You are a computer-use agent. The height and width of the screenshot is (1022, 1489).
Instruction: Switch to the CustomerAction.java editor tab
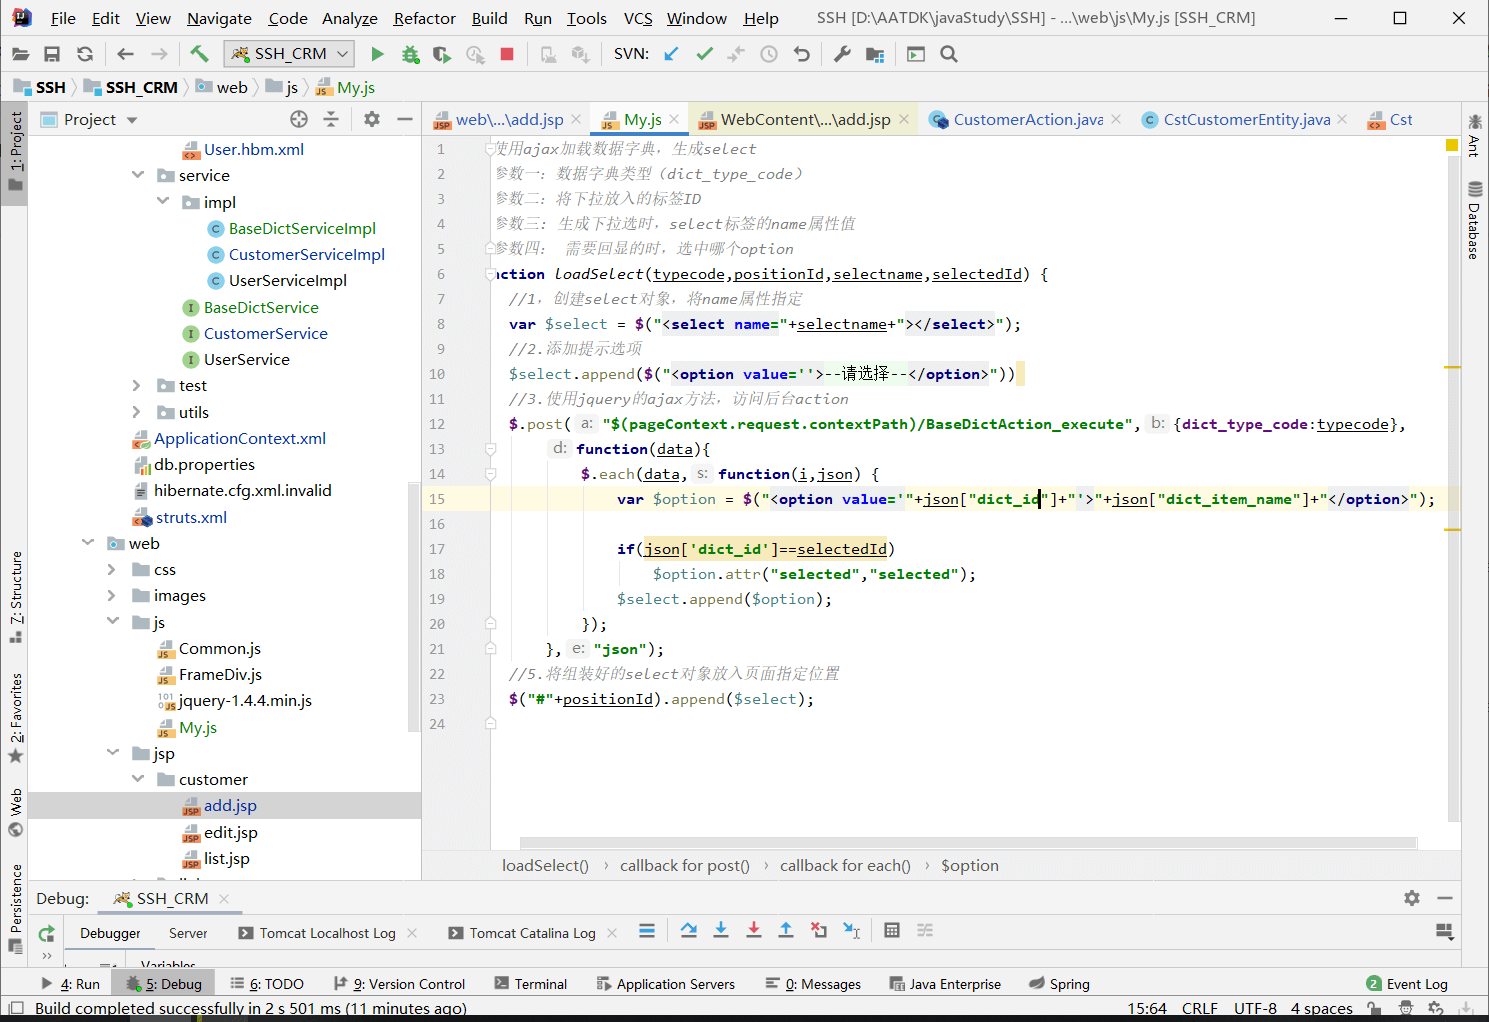coord(1027,119)
